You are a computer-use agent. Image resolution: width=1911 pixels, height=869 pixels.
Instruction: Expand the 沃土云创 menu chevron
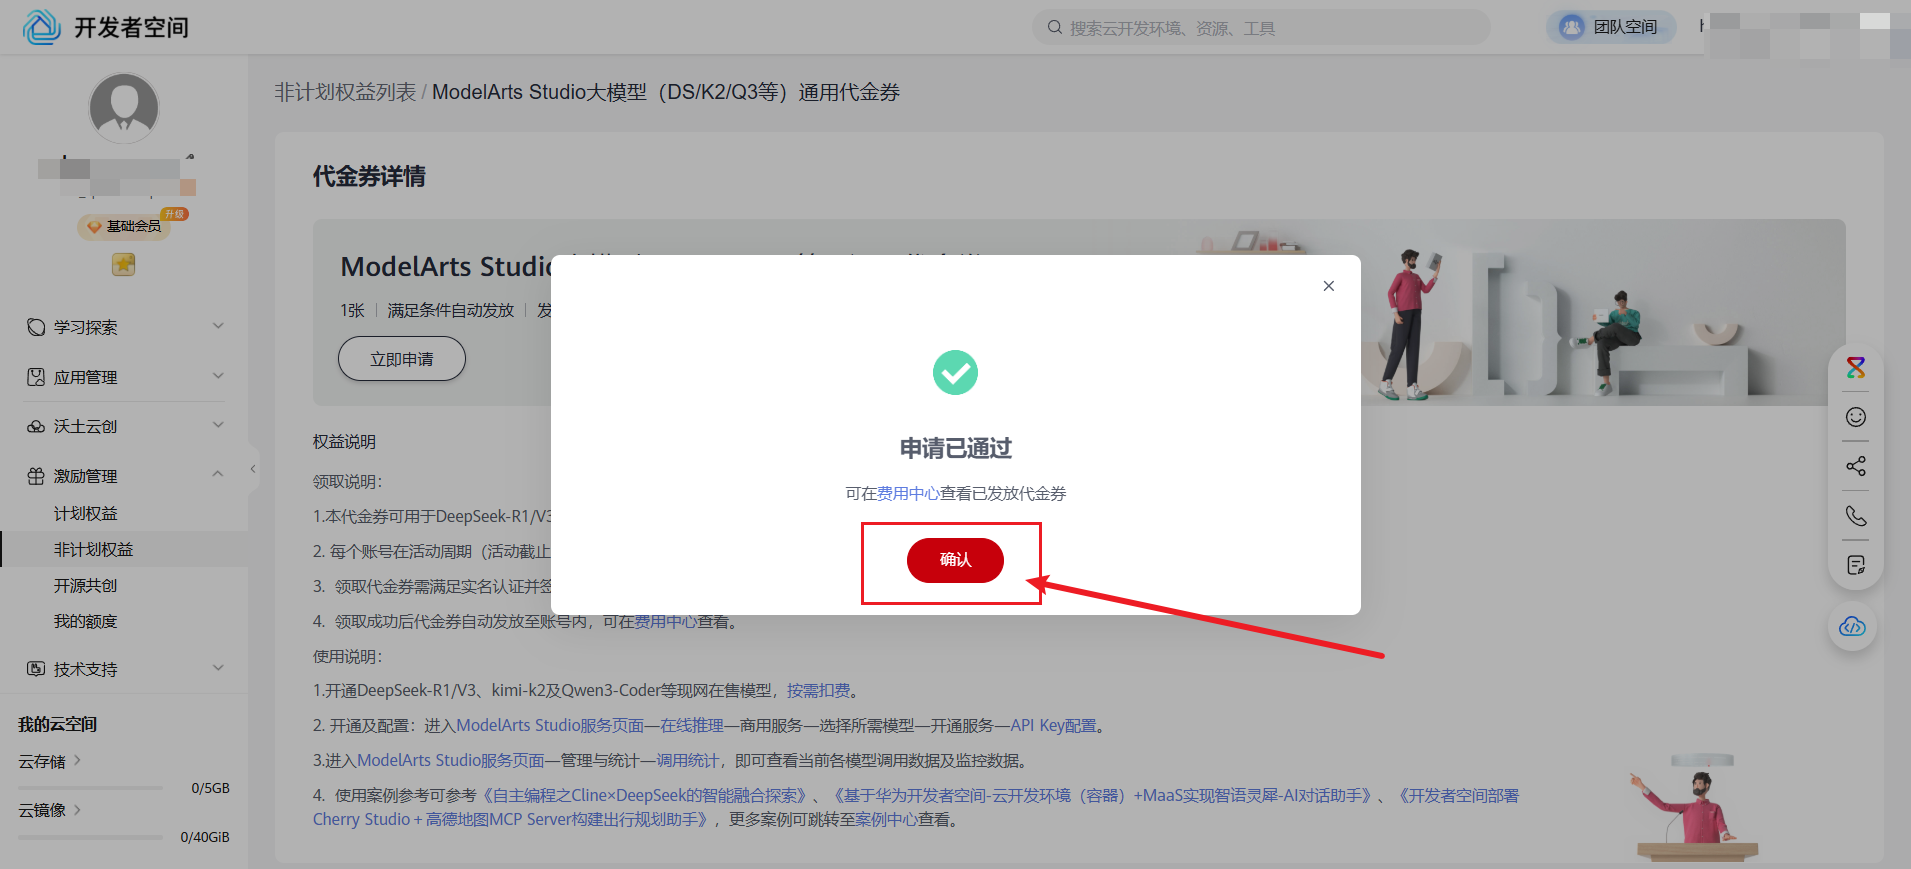coord(218,426)
